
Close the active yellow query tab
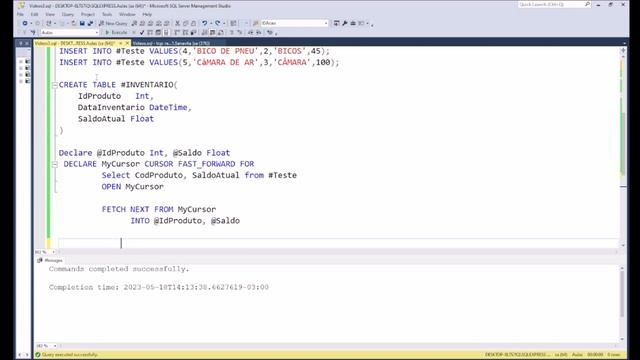coord(127,43)
